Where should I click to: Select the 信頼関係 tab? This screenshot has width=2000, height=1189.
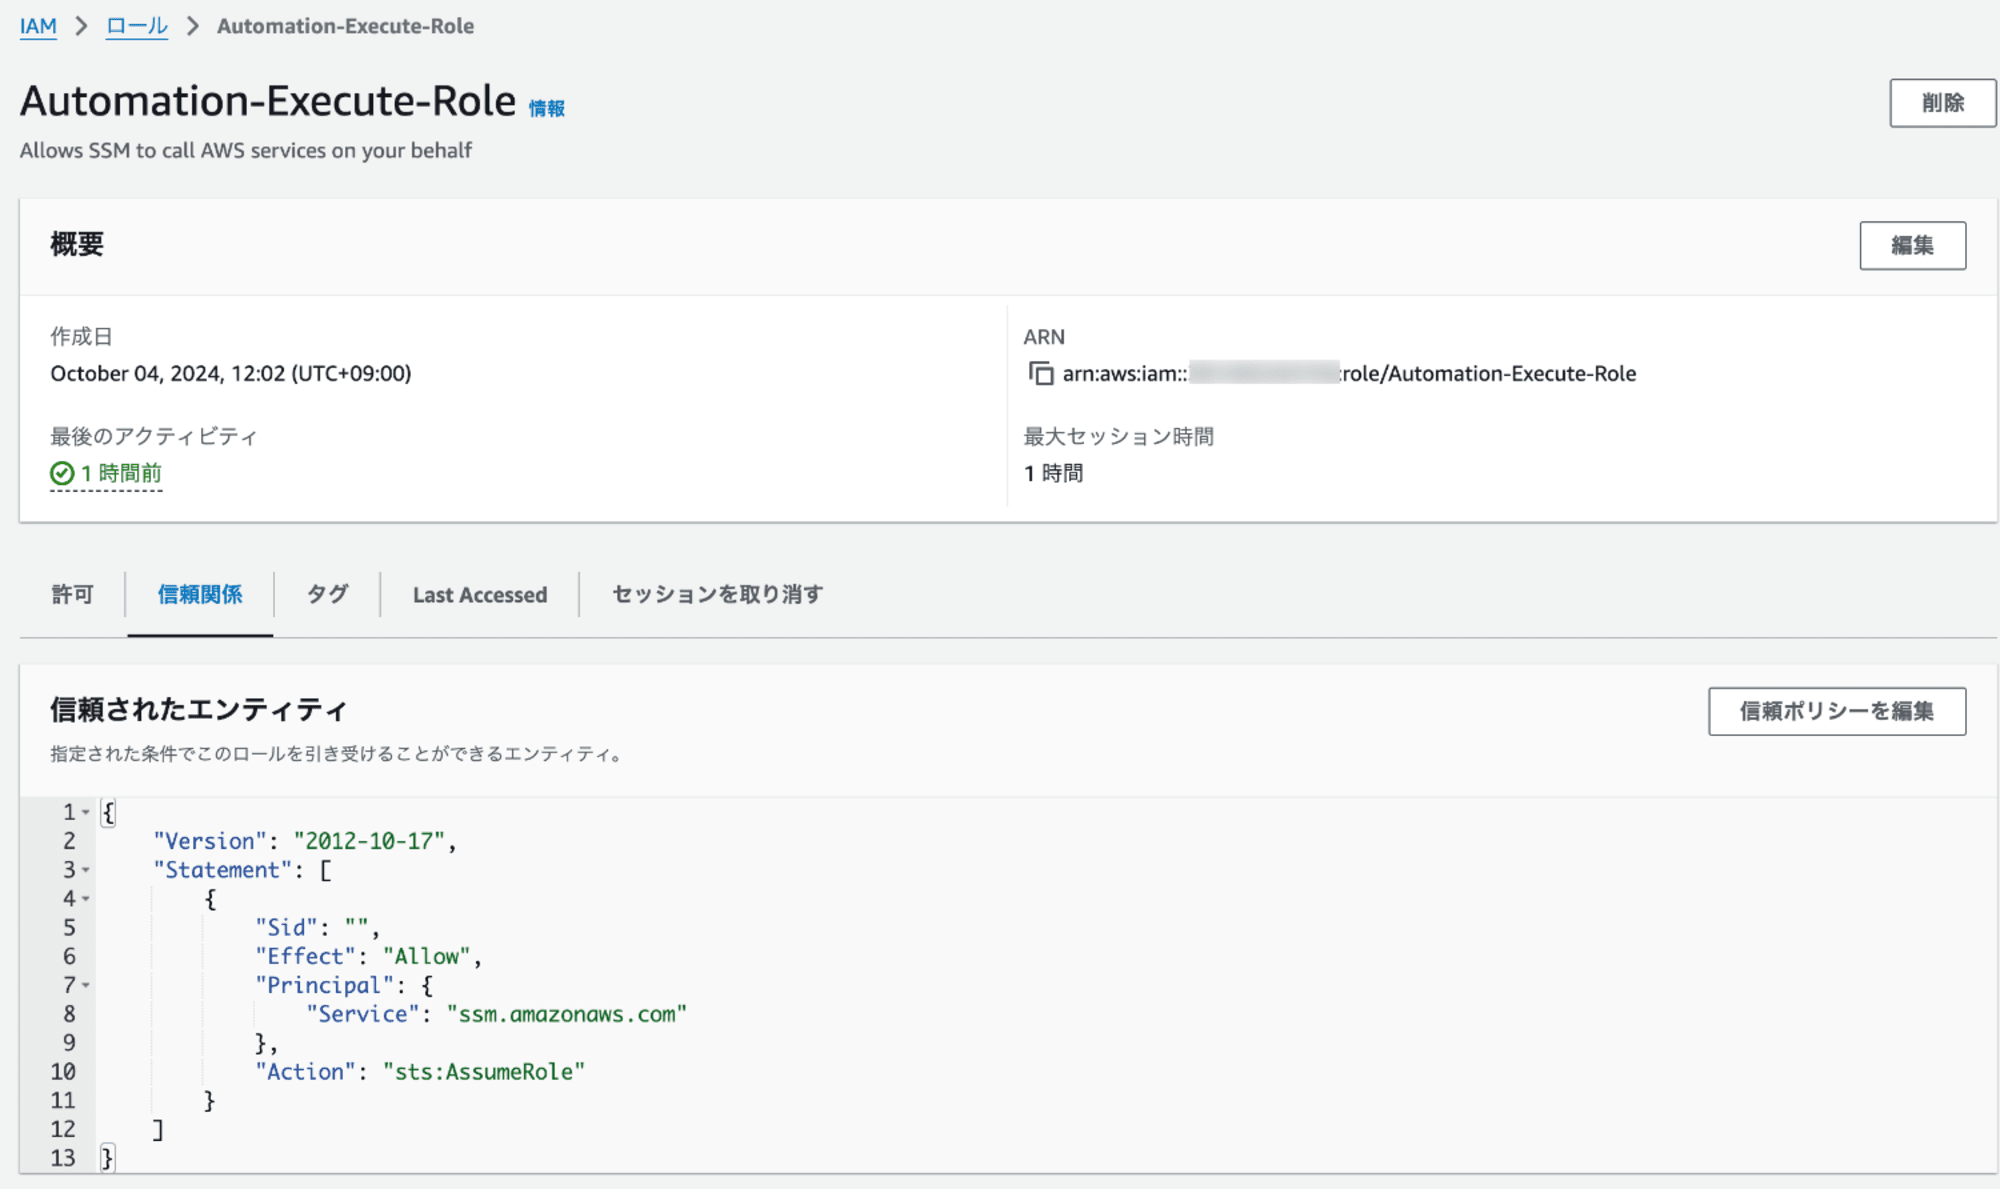(200, 594)
